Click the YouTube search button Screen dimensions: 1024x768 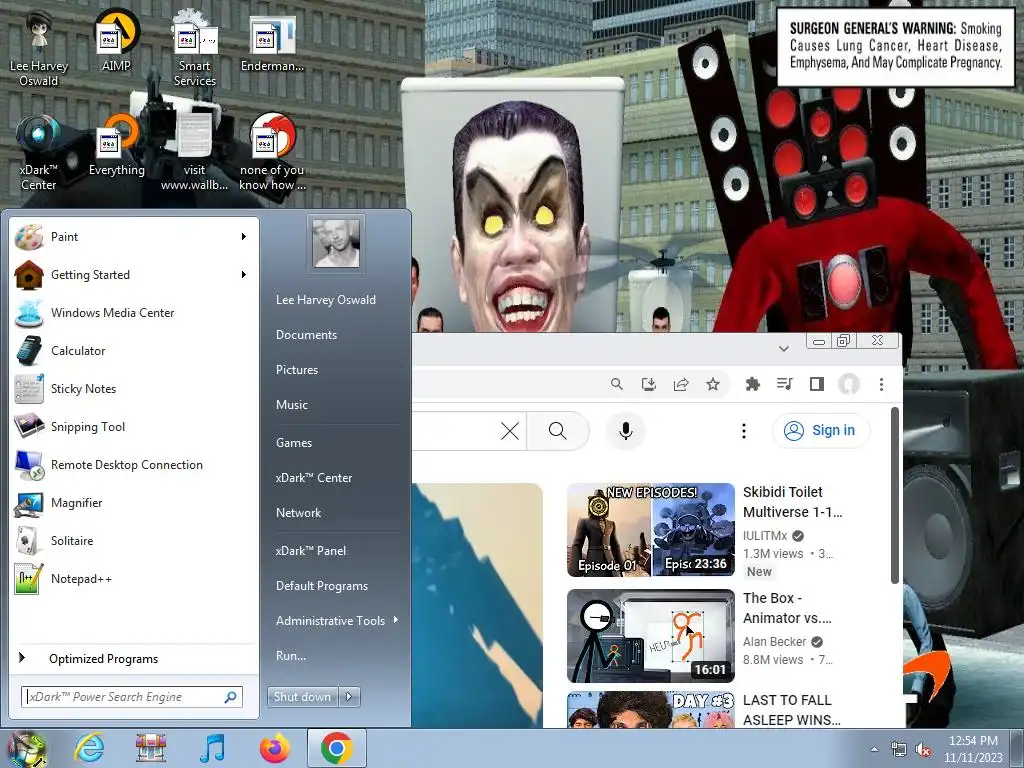pyautogui.click(x=558, y=430)
